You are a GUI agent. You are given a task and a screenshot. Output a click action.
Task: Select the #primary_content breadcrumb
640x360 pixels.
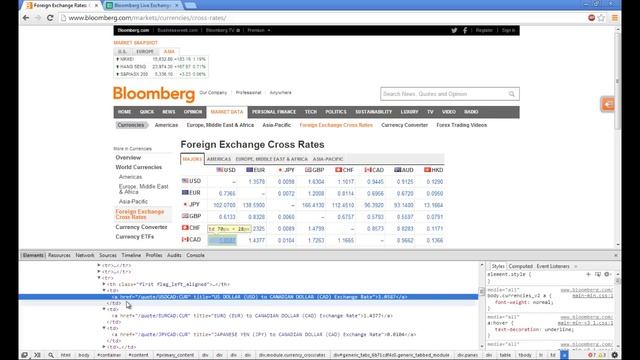point(175,355)
